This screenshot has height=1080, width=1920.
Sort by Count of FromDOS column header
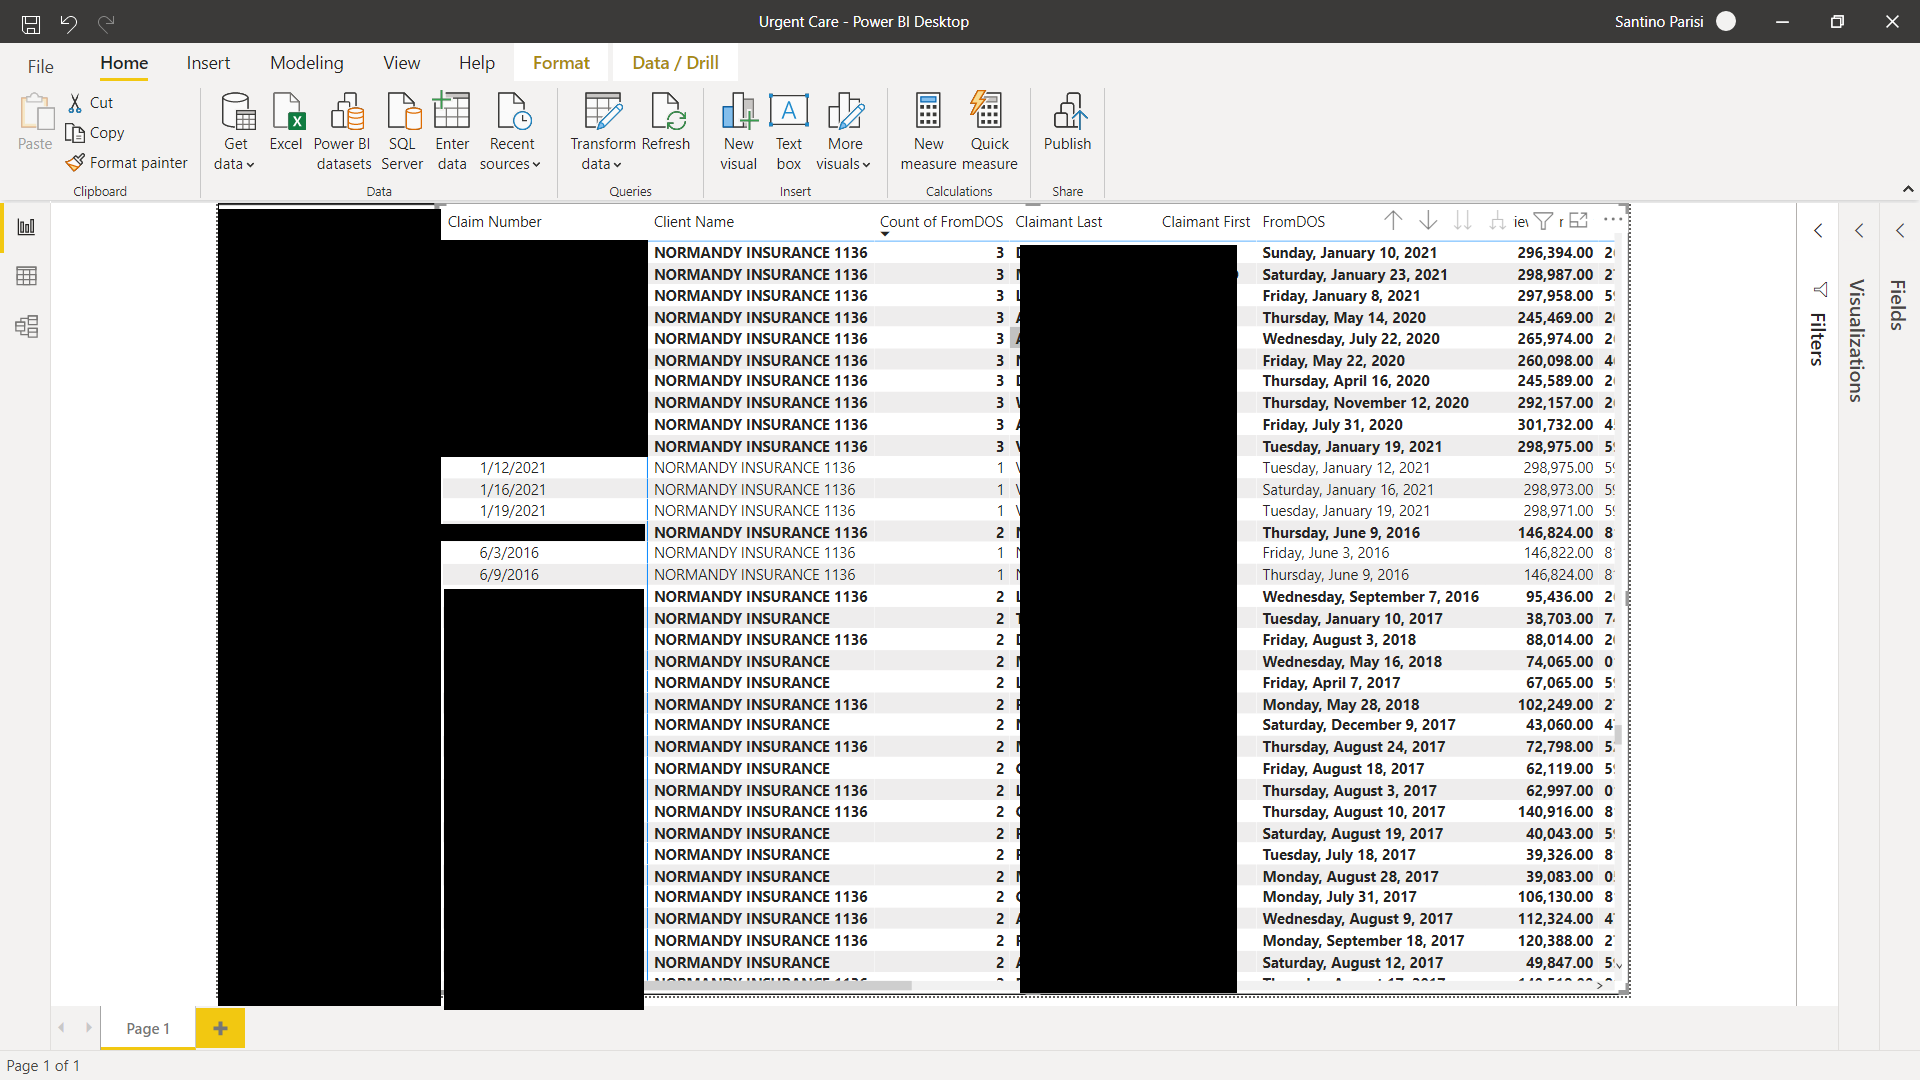[941, 222]
